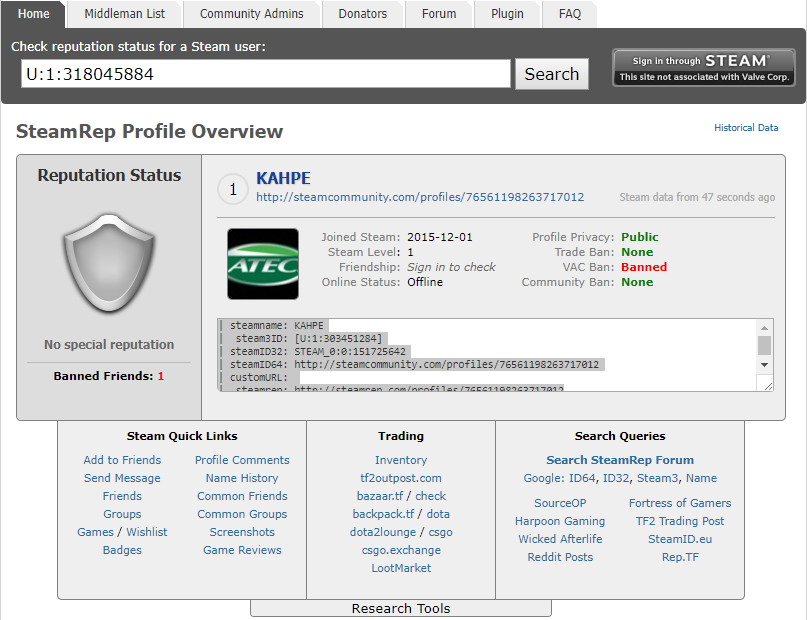Open the dota backpack link

438,514
